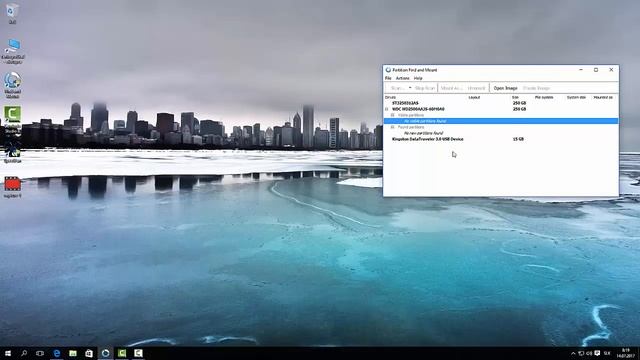Open the Store from the taskbar

[89, 353]
